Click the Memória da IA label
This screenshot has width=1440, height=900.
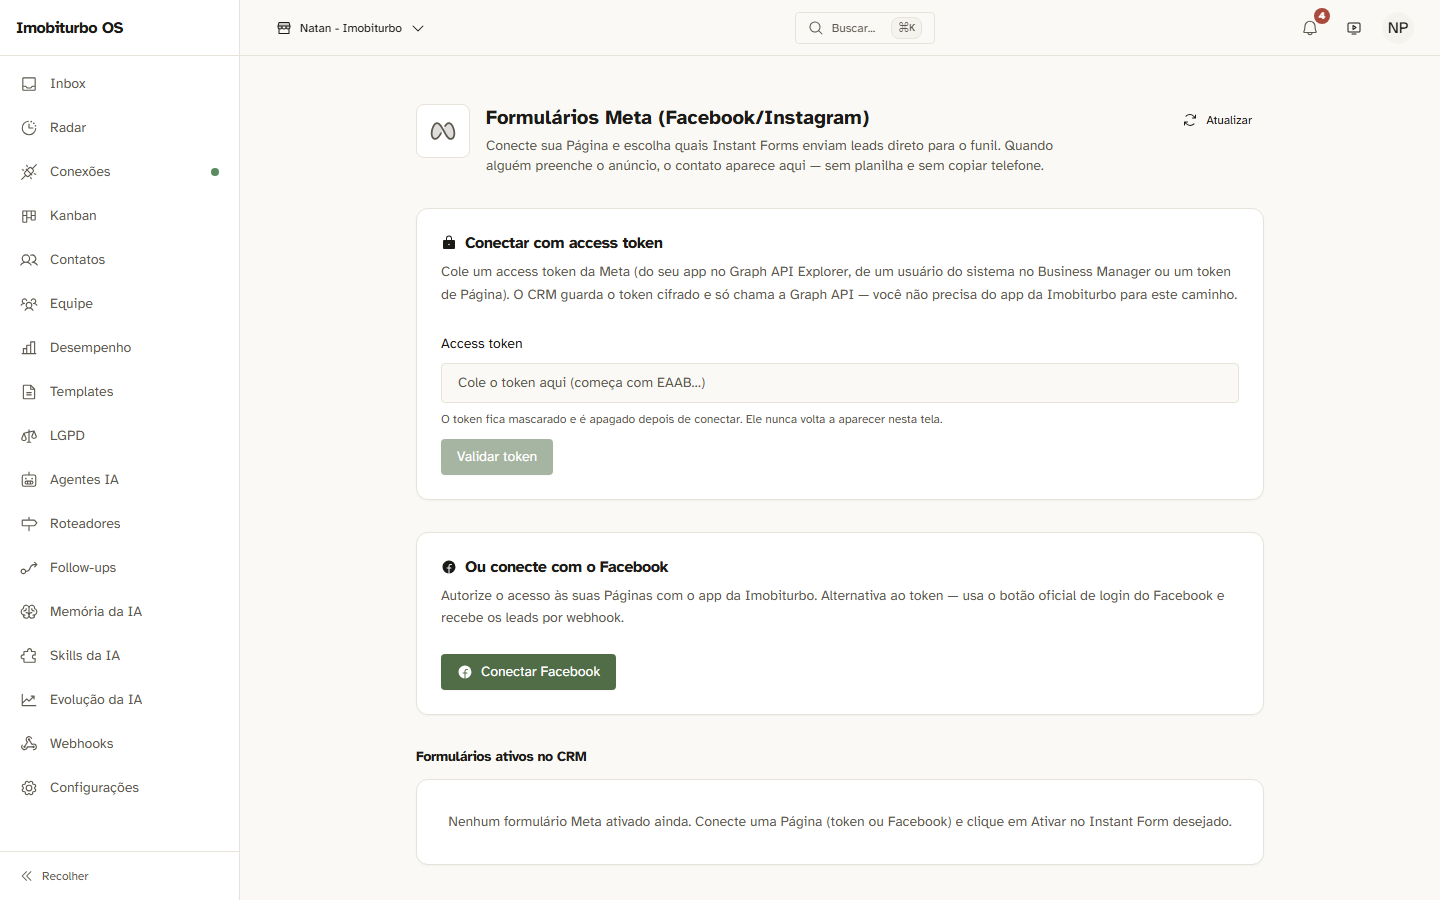coord(96,612)
